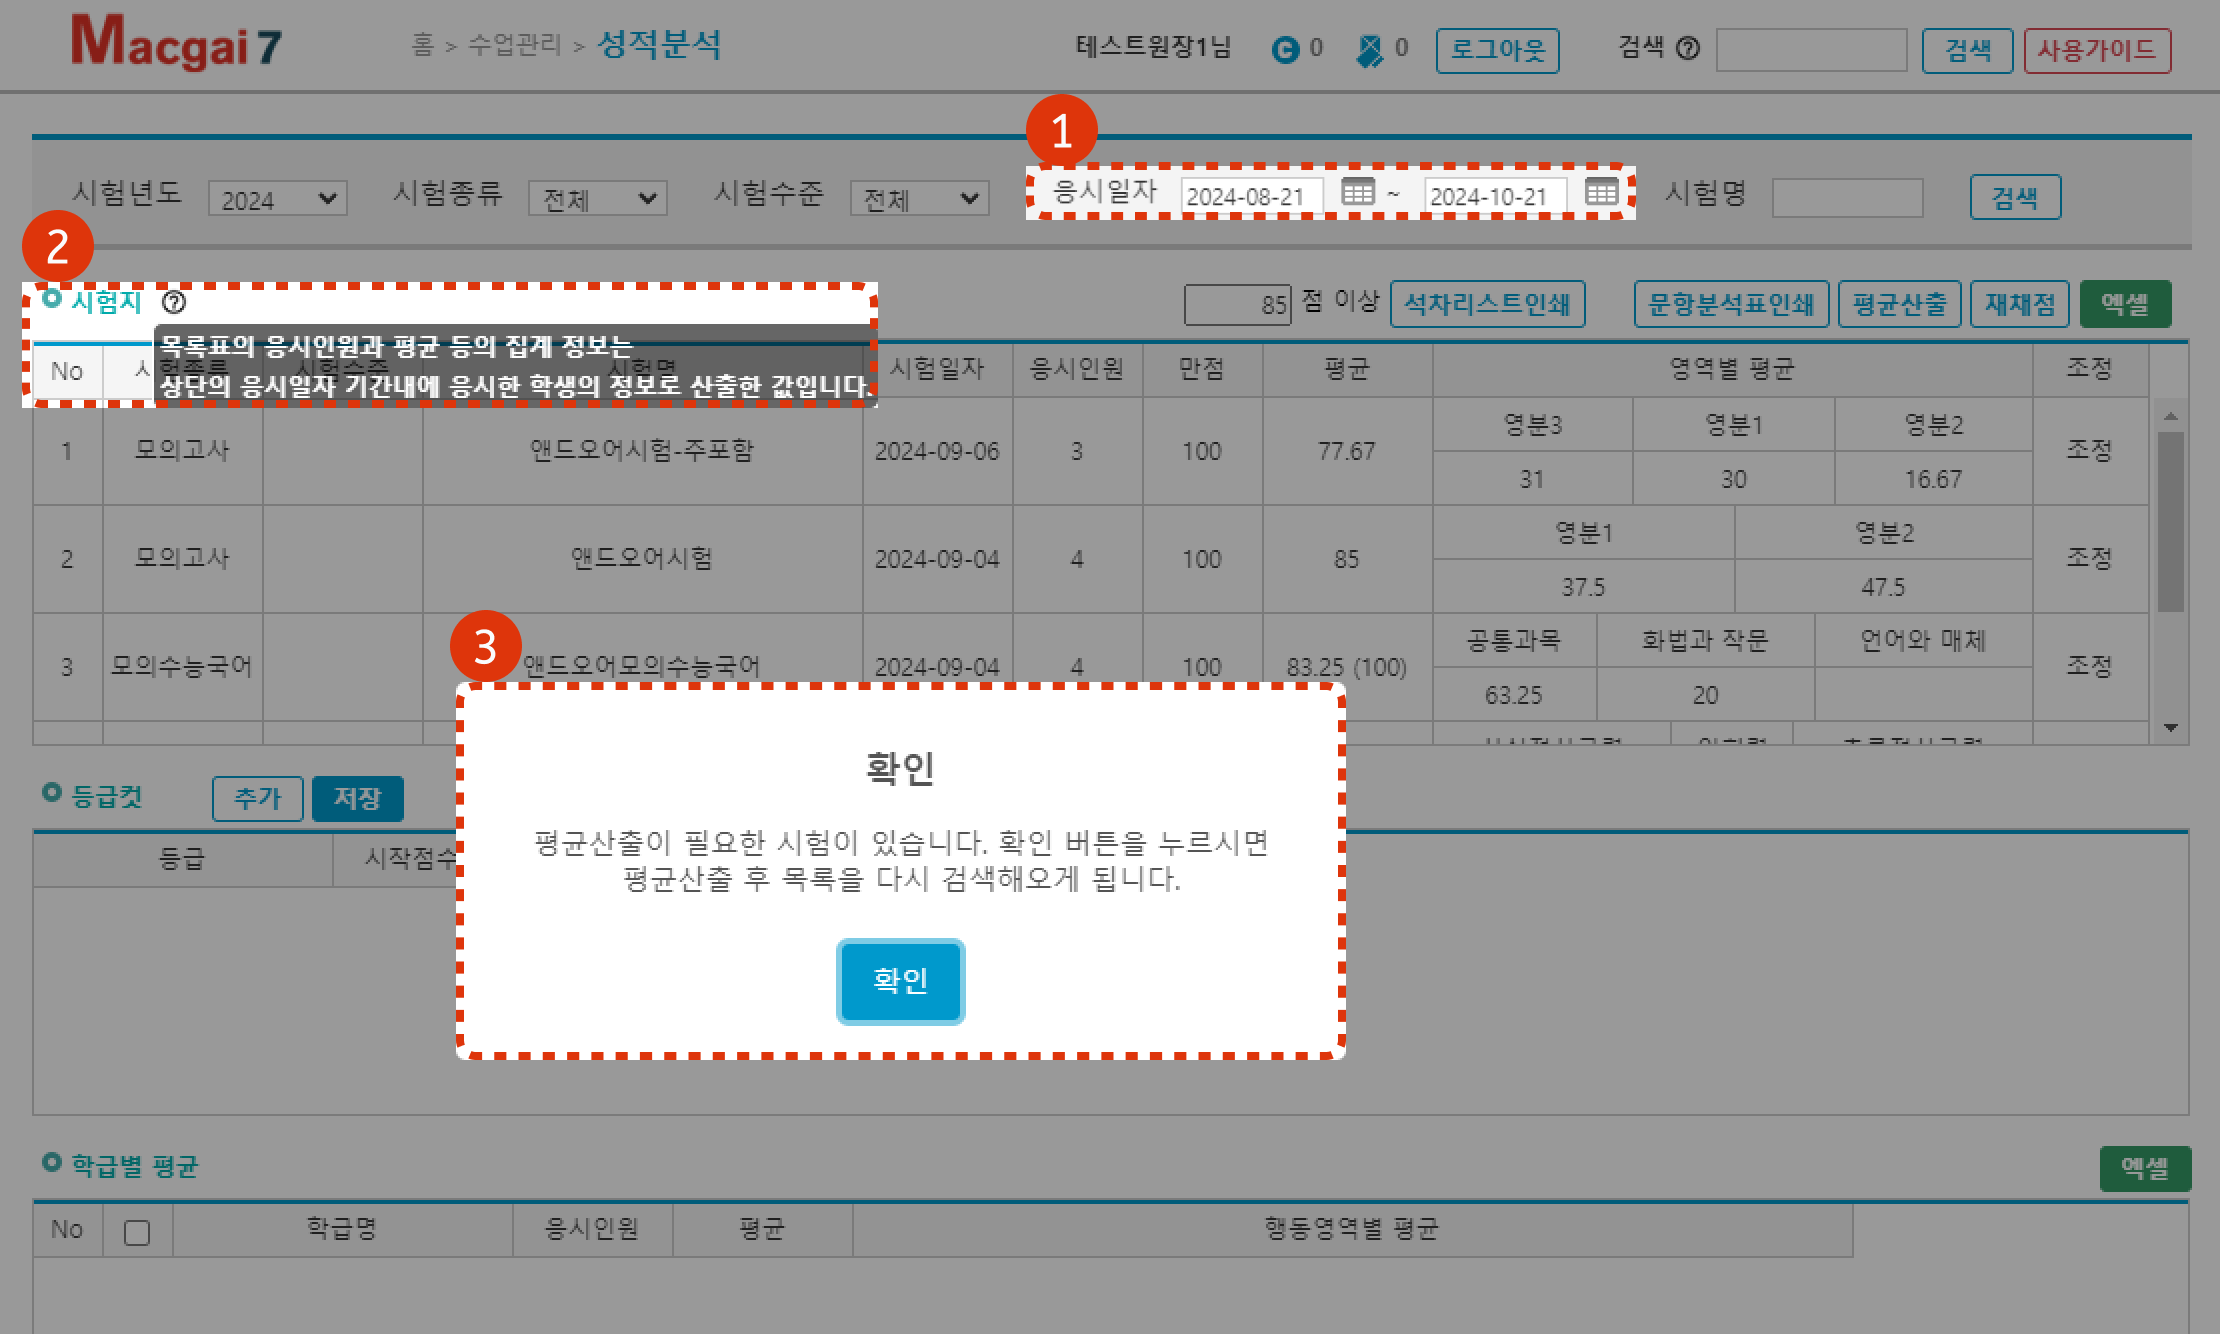This screenshot has height=1334, width=2220.
Task: Check the 학급별 평균 header checkbox
Action: tap(137, 1232)
